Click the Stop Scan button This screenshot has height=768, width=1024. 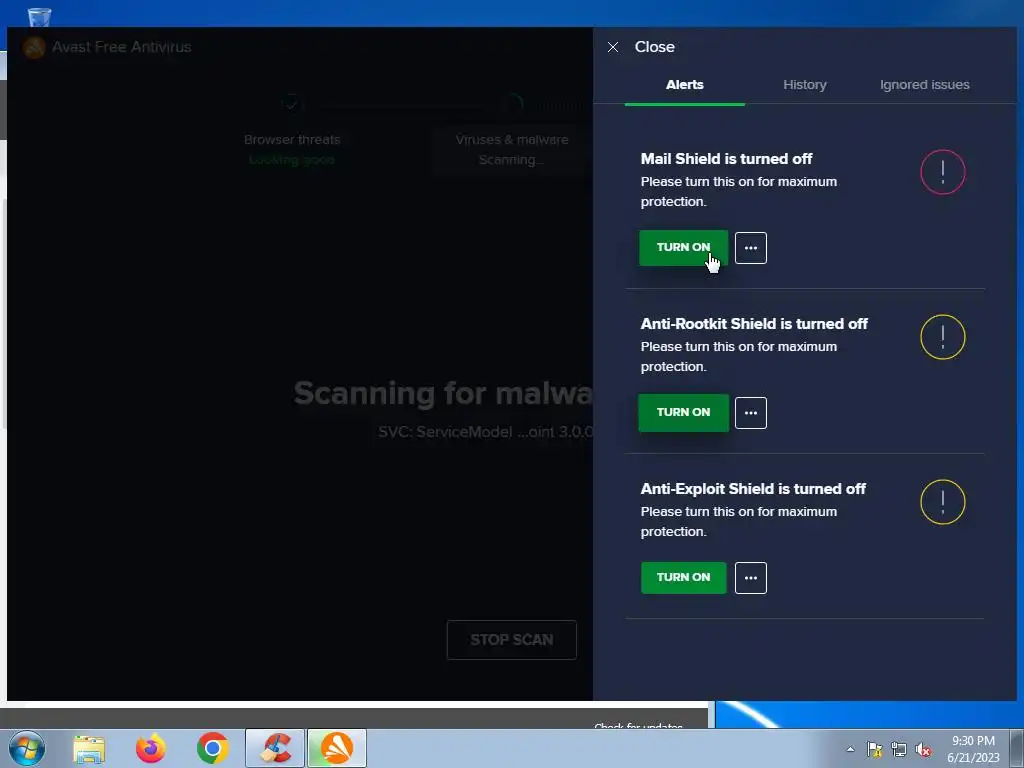coord(511,640)
